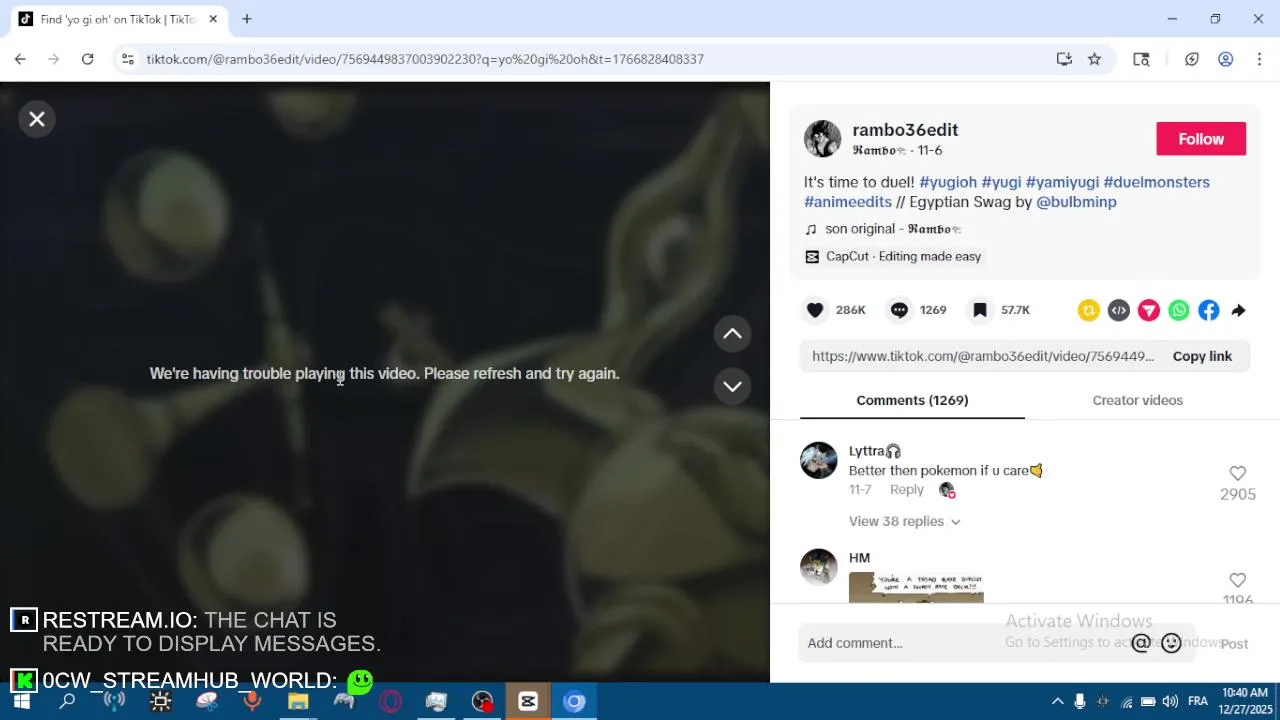Open Chrome profile icon
Image resolution: width=1280 pixels, height=720 pixels.
click(1225, 59)
